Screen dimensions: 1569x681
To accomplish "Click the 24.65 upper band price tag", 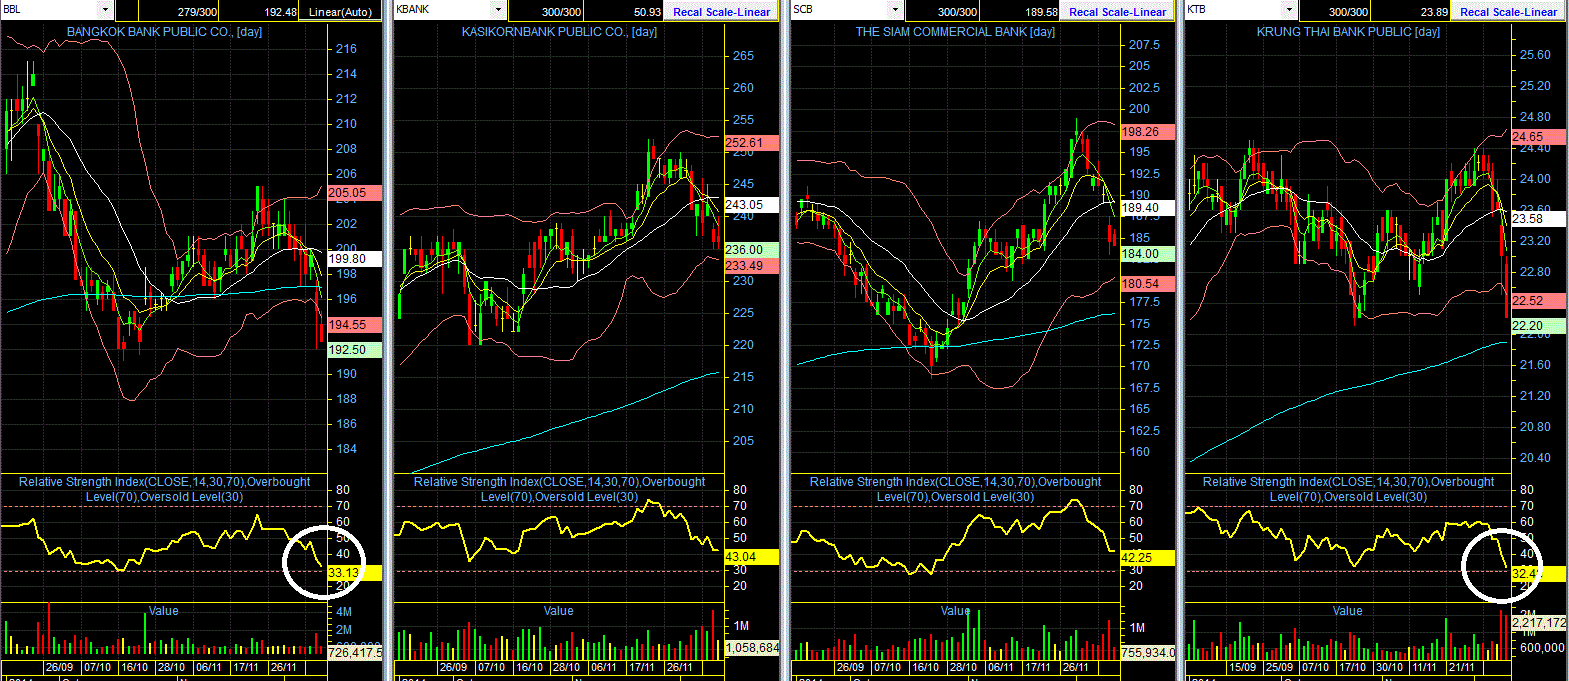I will coord(1538,137).
